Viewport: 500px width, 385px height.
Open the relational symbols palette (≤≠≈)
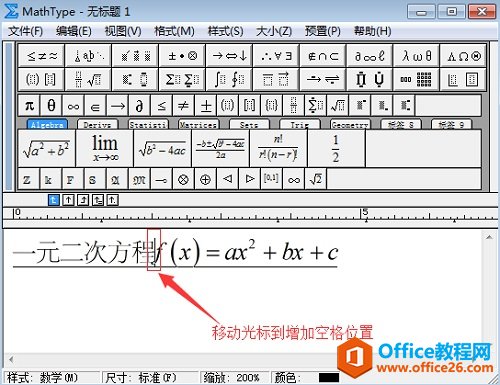point(41,56)
